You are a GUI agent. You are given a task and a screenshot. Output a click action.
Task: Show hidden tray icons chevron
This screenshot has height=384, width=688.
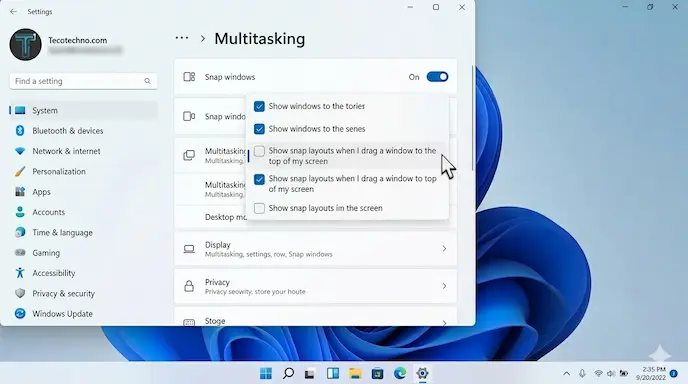(x=566, y=373)
